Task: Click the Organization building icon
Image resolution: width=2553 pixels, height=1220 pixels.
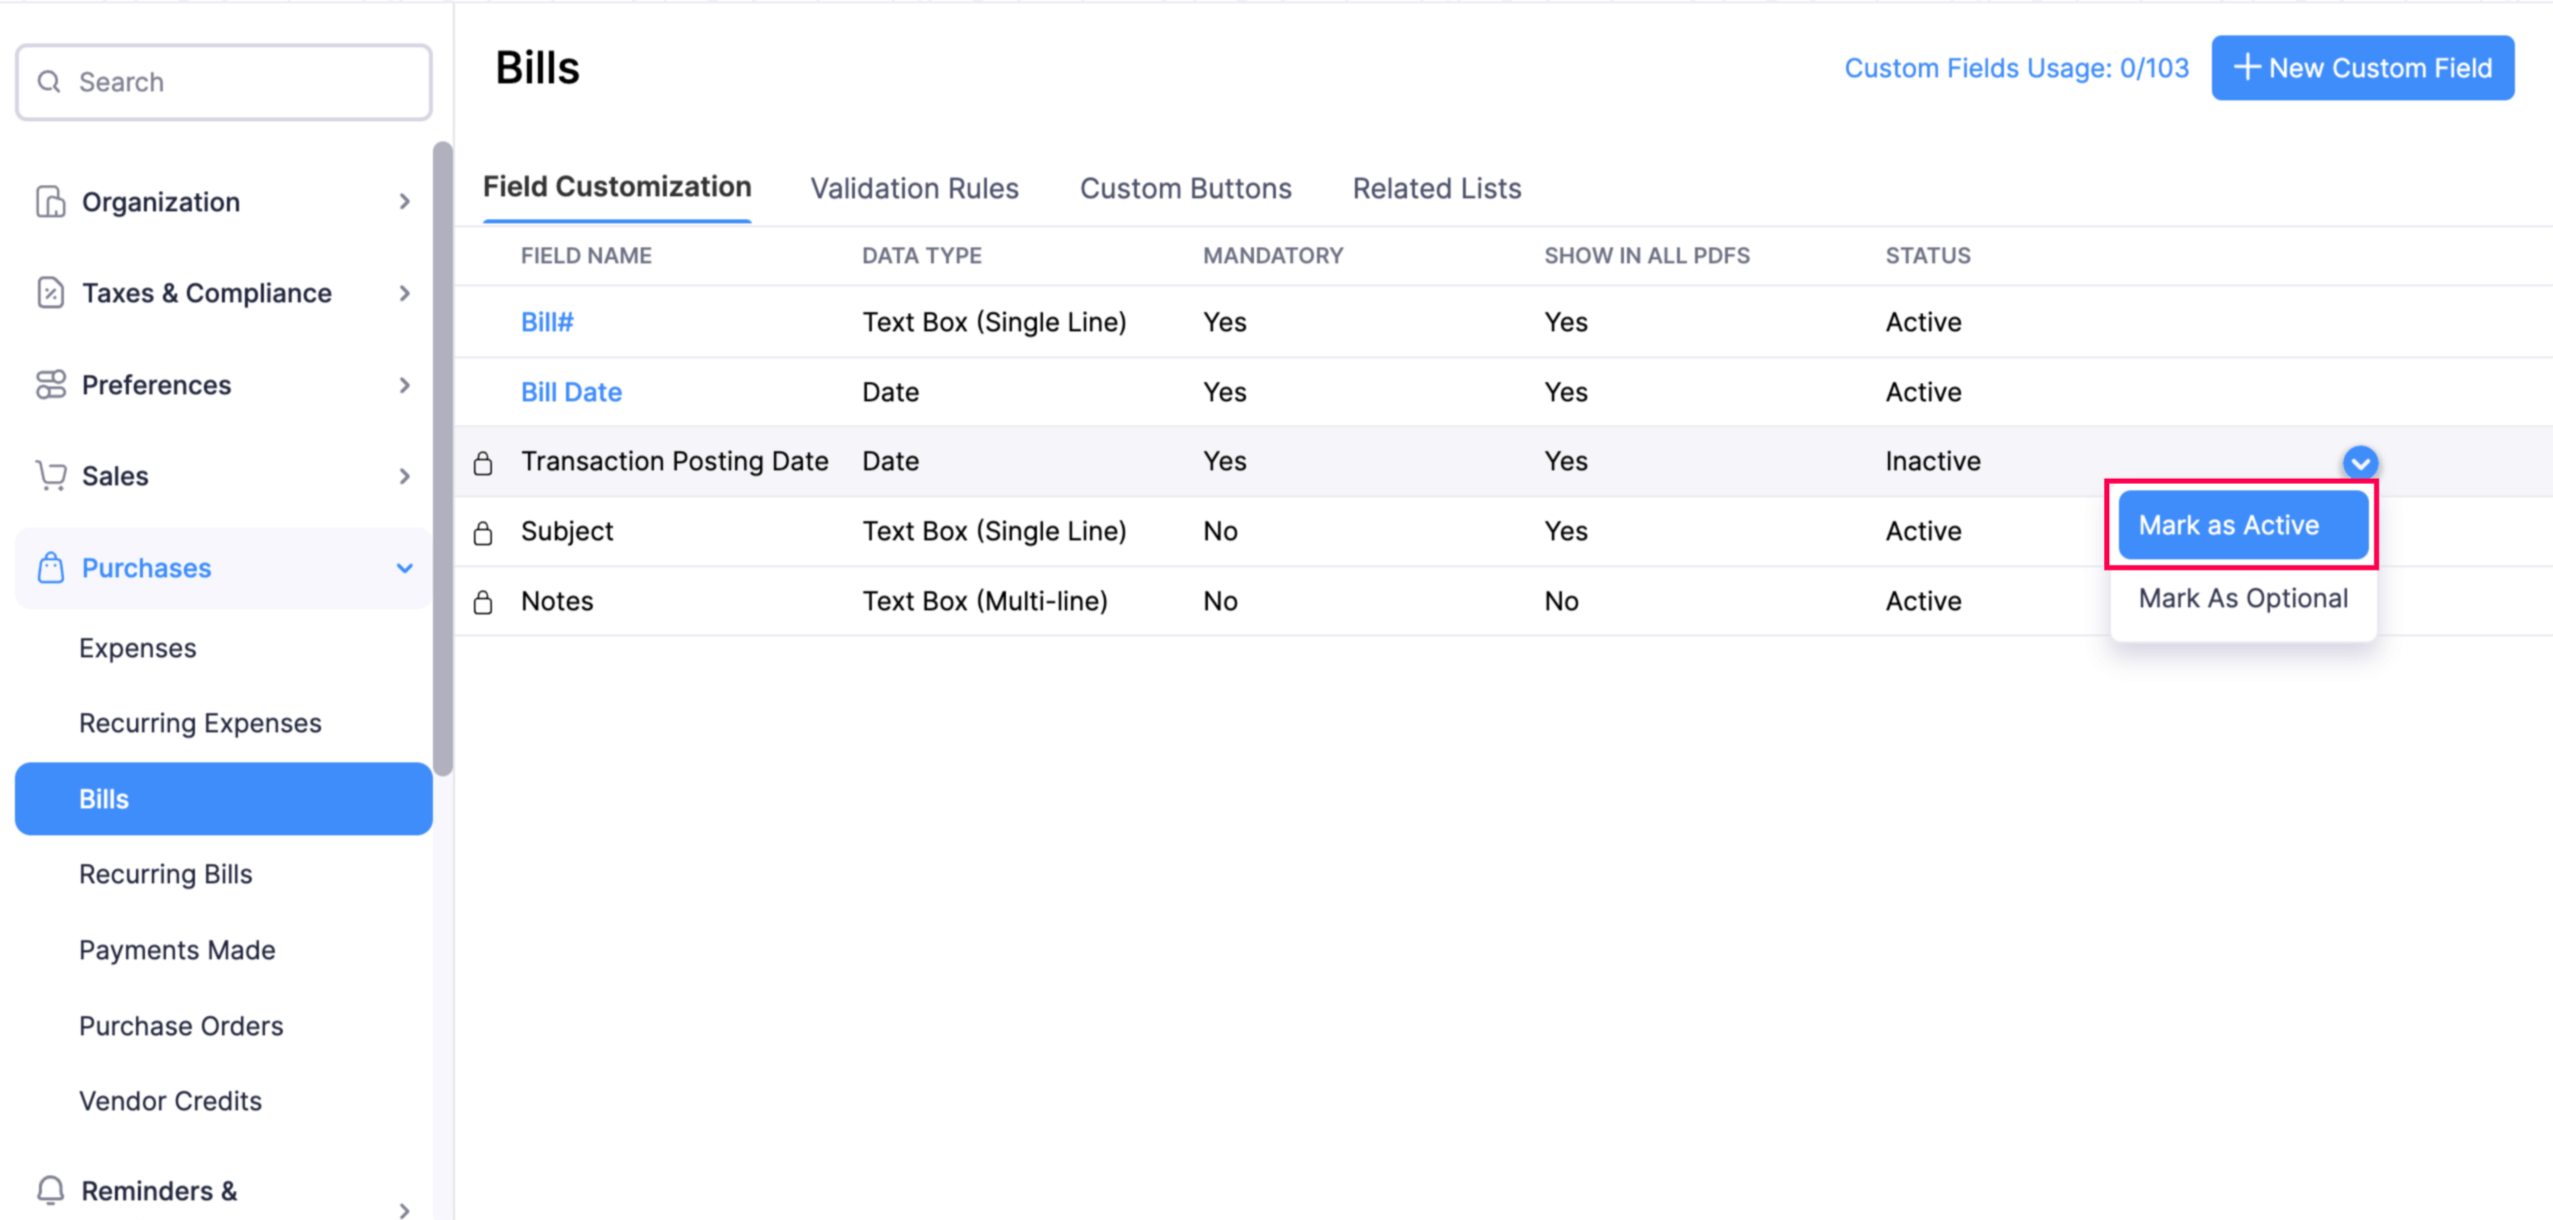Action: (x=50, y=201)
